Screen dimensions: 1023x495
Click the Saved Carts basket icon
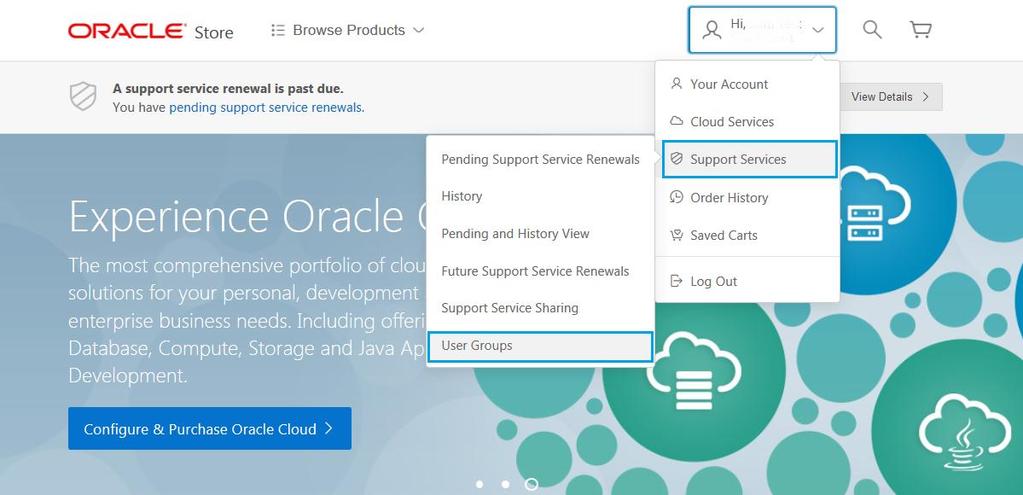click(x=677, y=235)
